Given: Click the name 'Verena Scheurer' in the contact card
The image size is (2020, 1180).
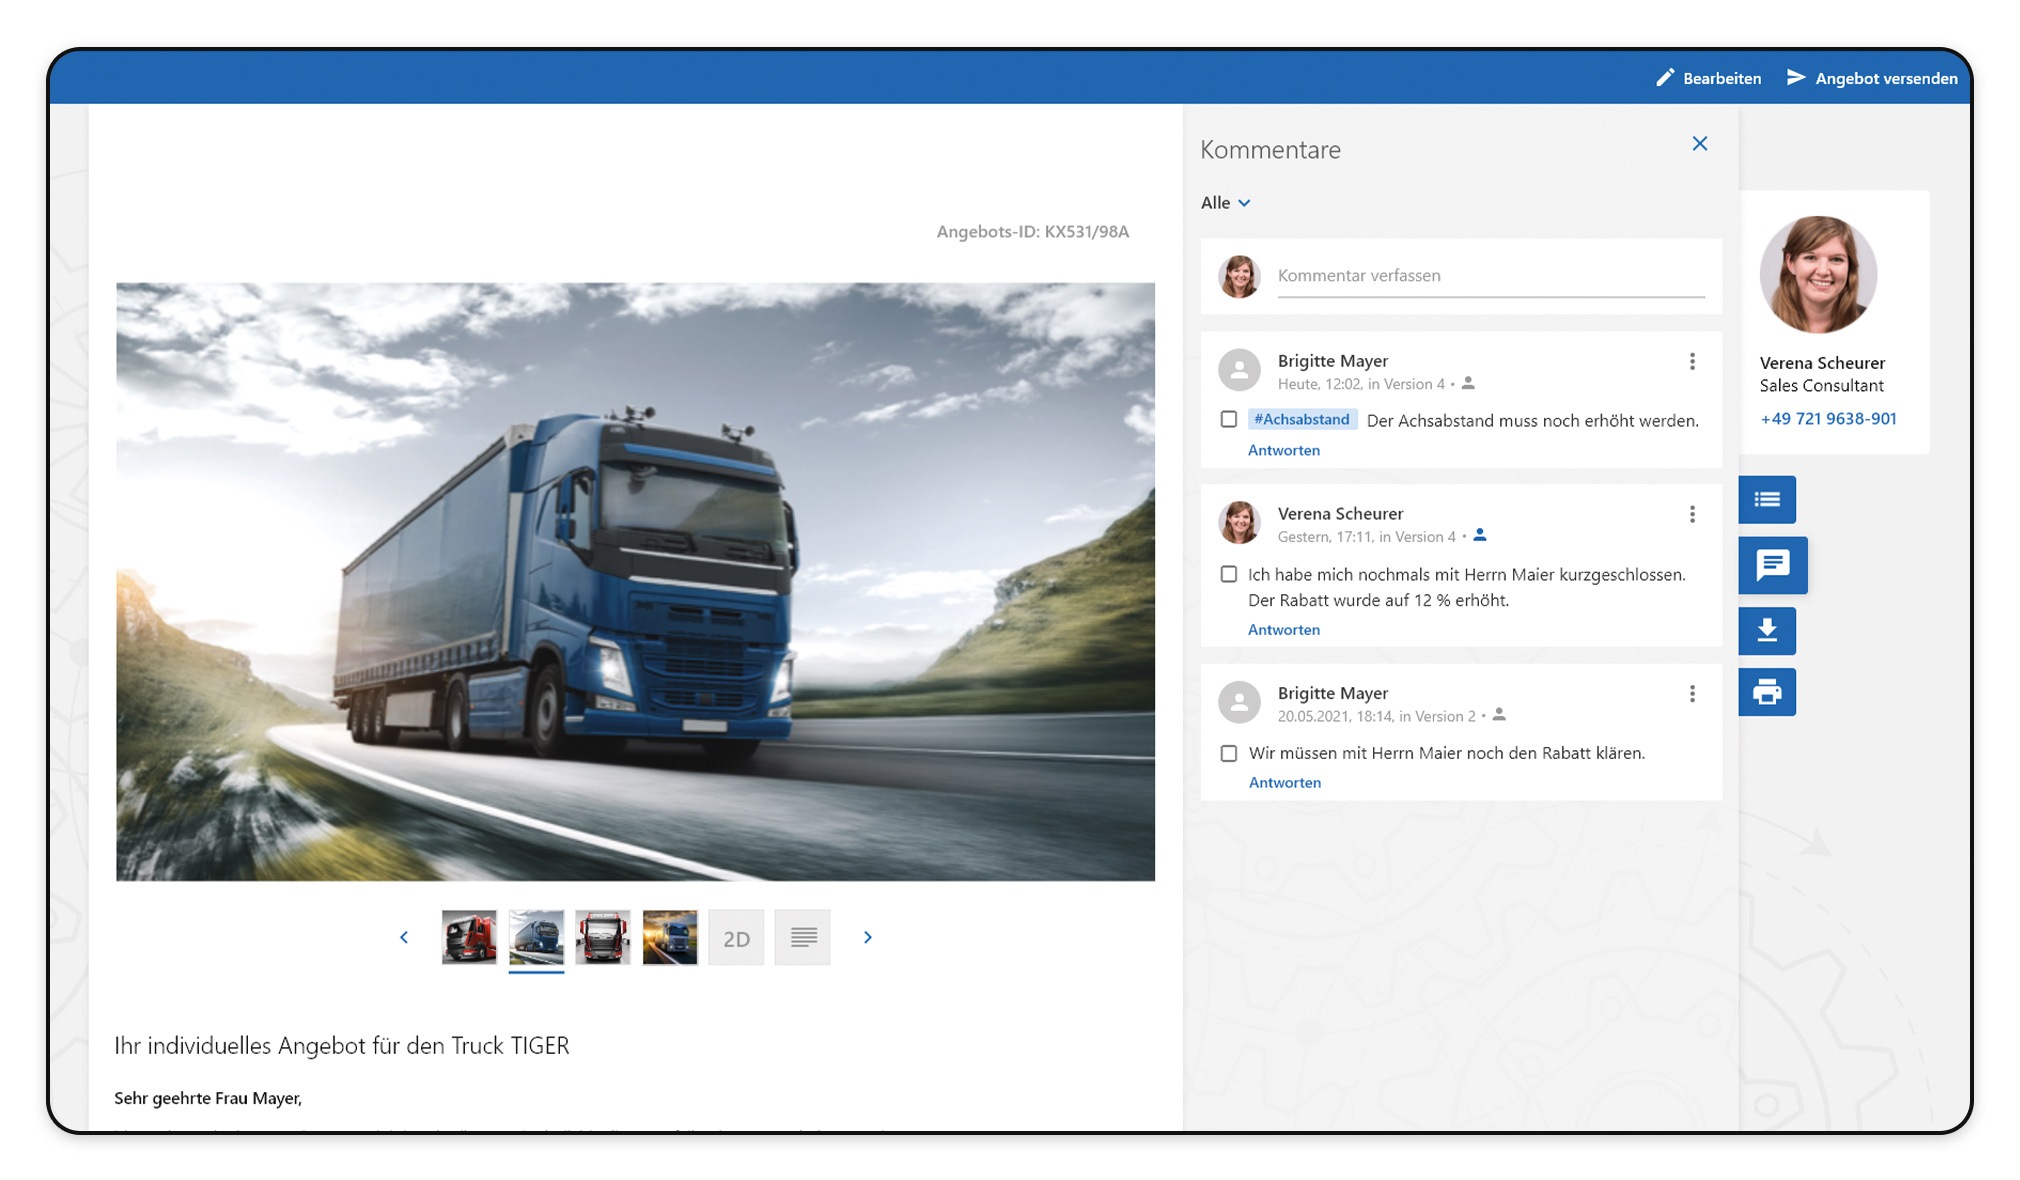Looking at the screenshot, I should tap(1822, 362).
